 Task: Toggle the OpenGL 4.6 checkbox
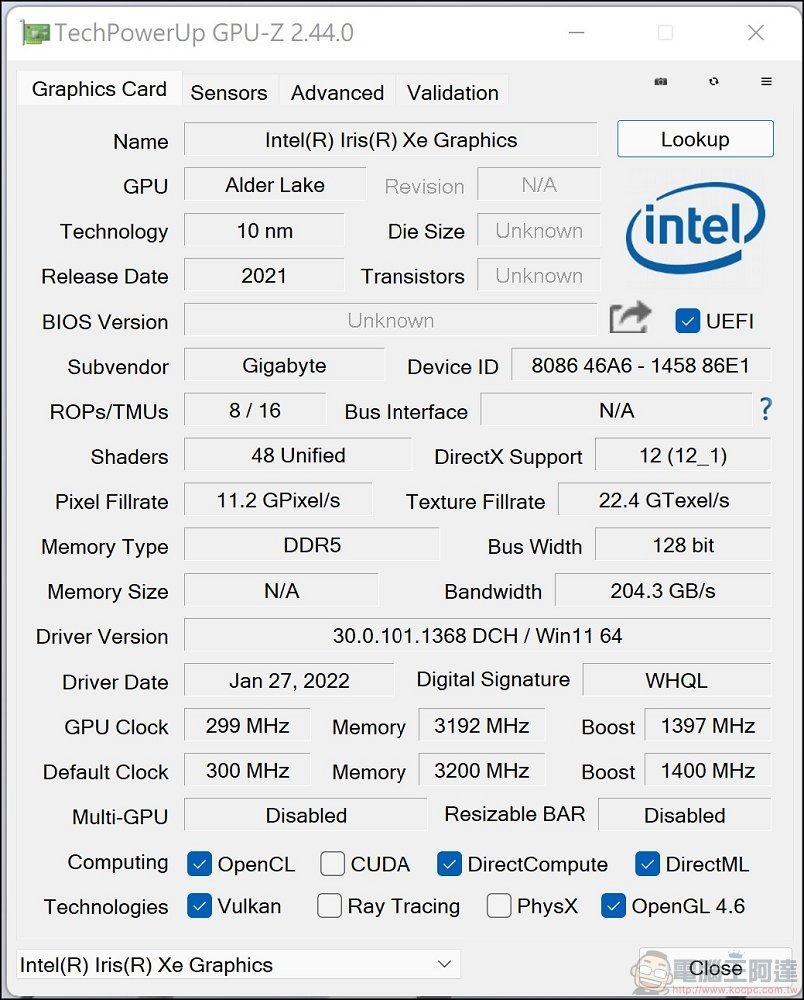[x=613, y=906]
